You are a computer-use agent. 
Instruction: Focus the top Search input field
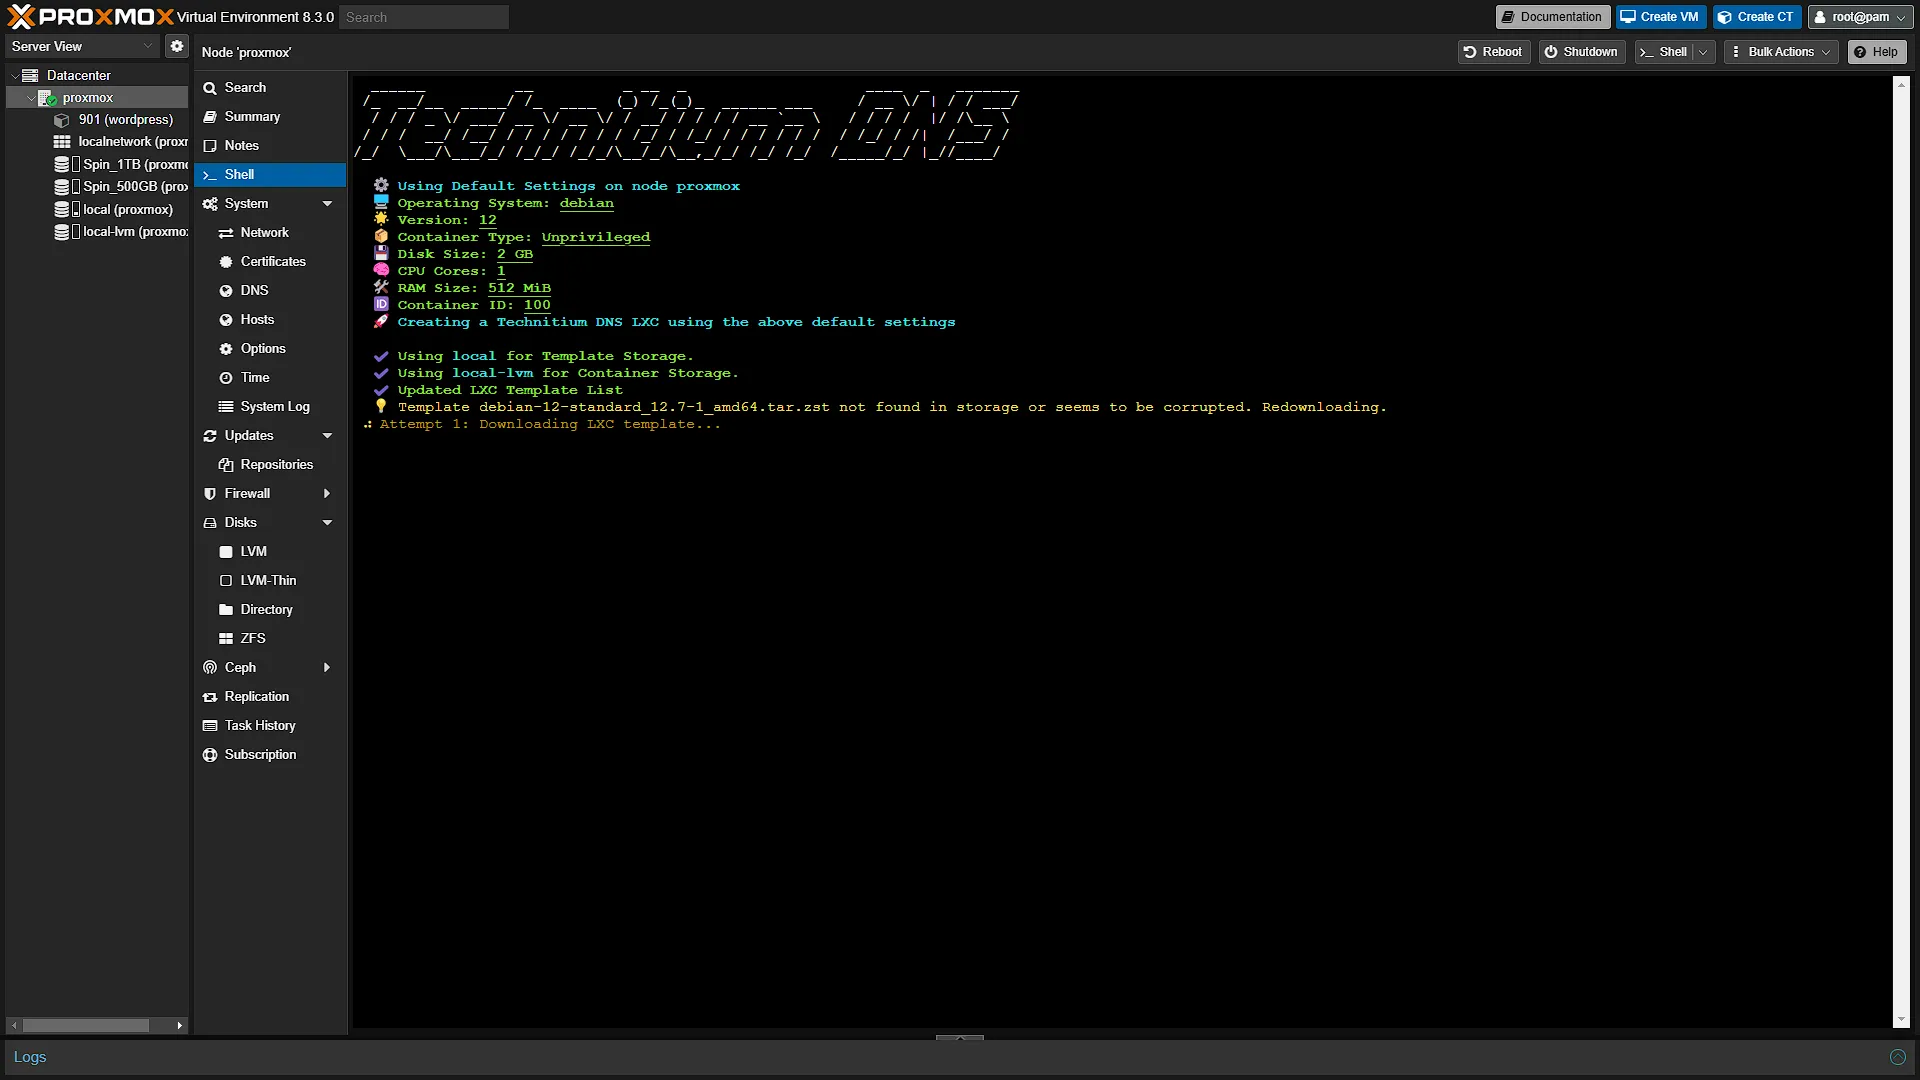coord(424,17)
